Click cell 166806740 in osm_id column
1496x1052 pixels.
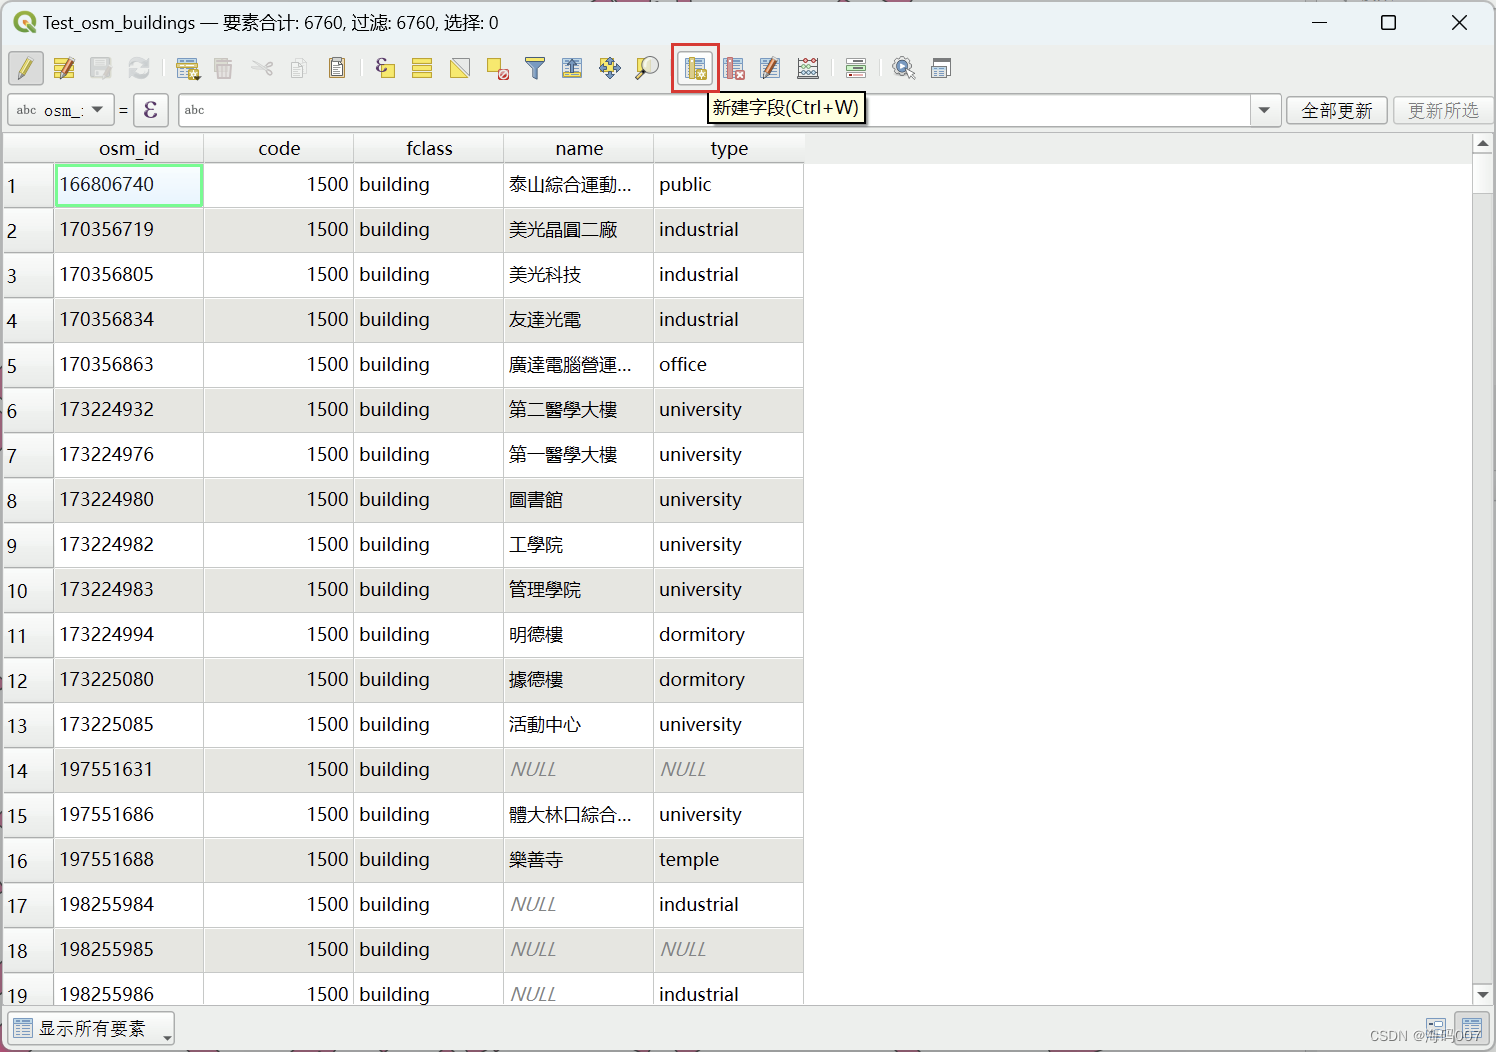pyautogui.click(x=129, y=185)
